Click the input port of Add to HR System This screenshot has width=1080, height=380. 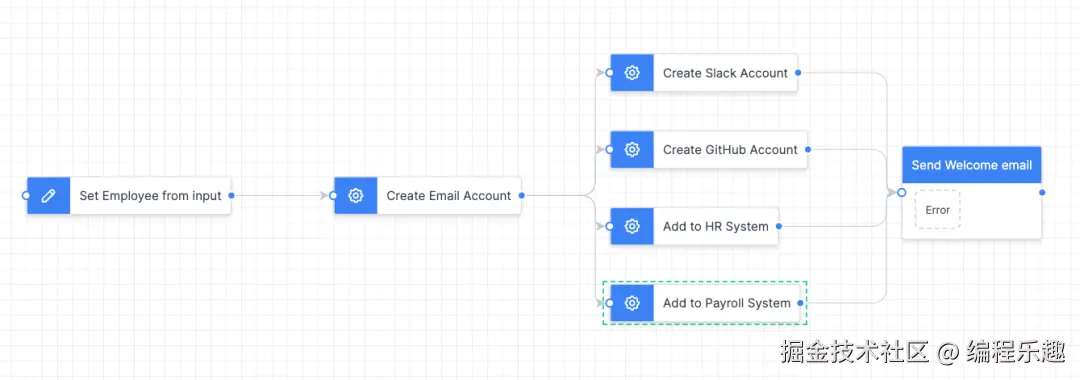click(x=610, y=226)
